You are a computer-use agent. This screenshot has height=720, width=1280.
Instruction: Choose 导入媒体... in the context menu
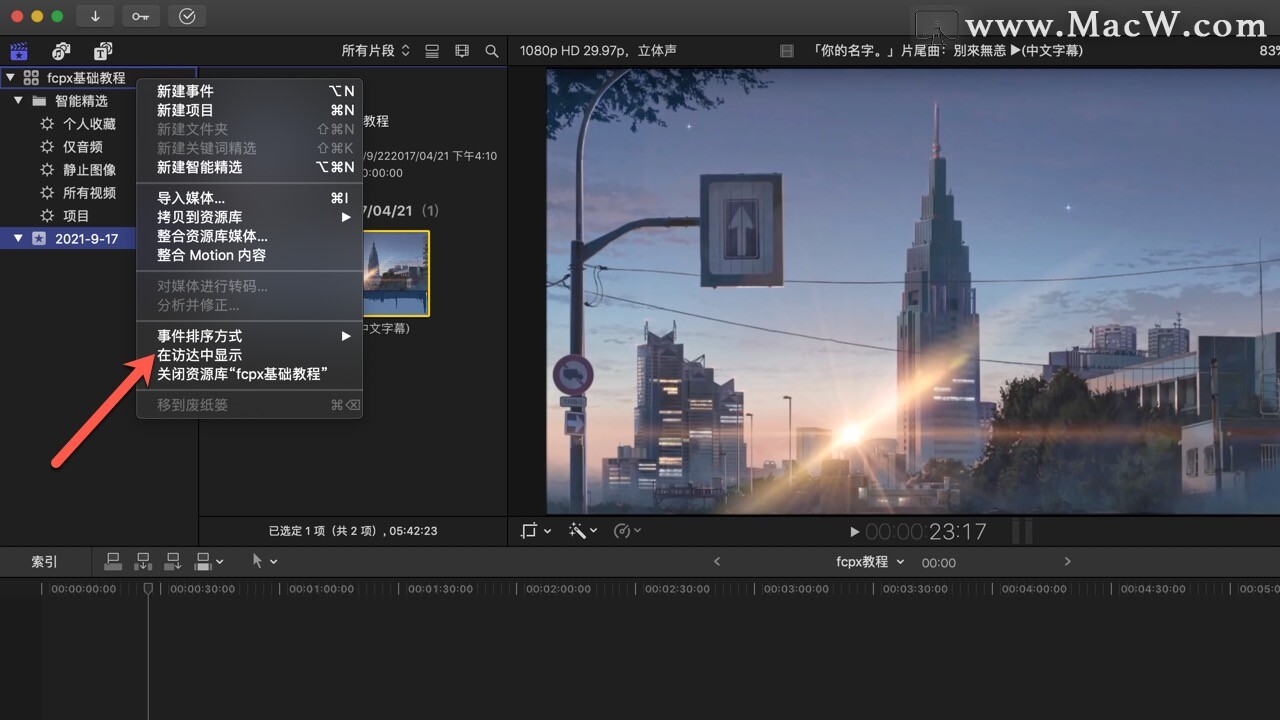tap(249, 198)
